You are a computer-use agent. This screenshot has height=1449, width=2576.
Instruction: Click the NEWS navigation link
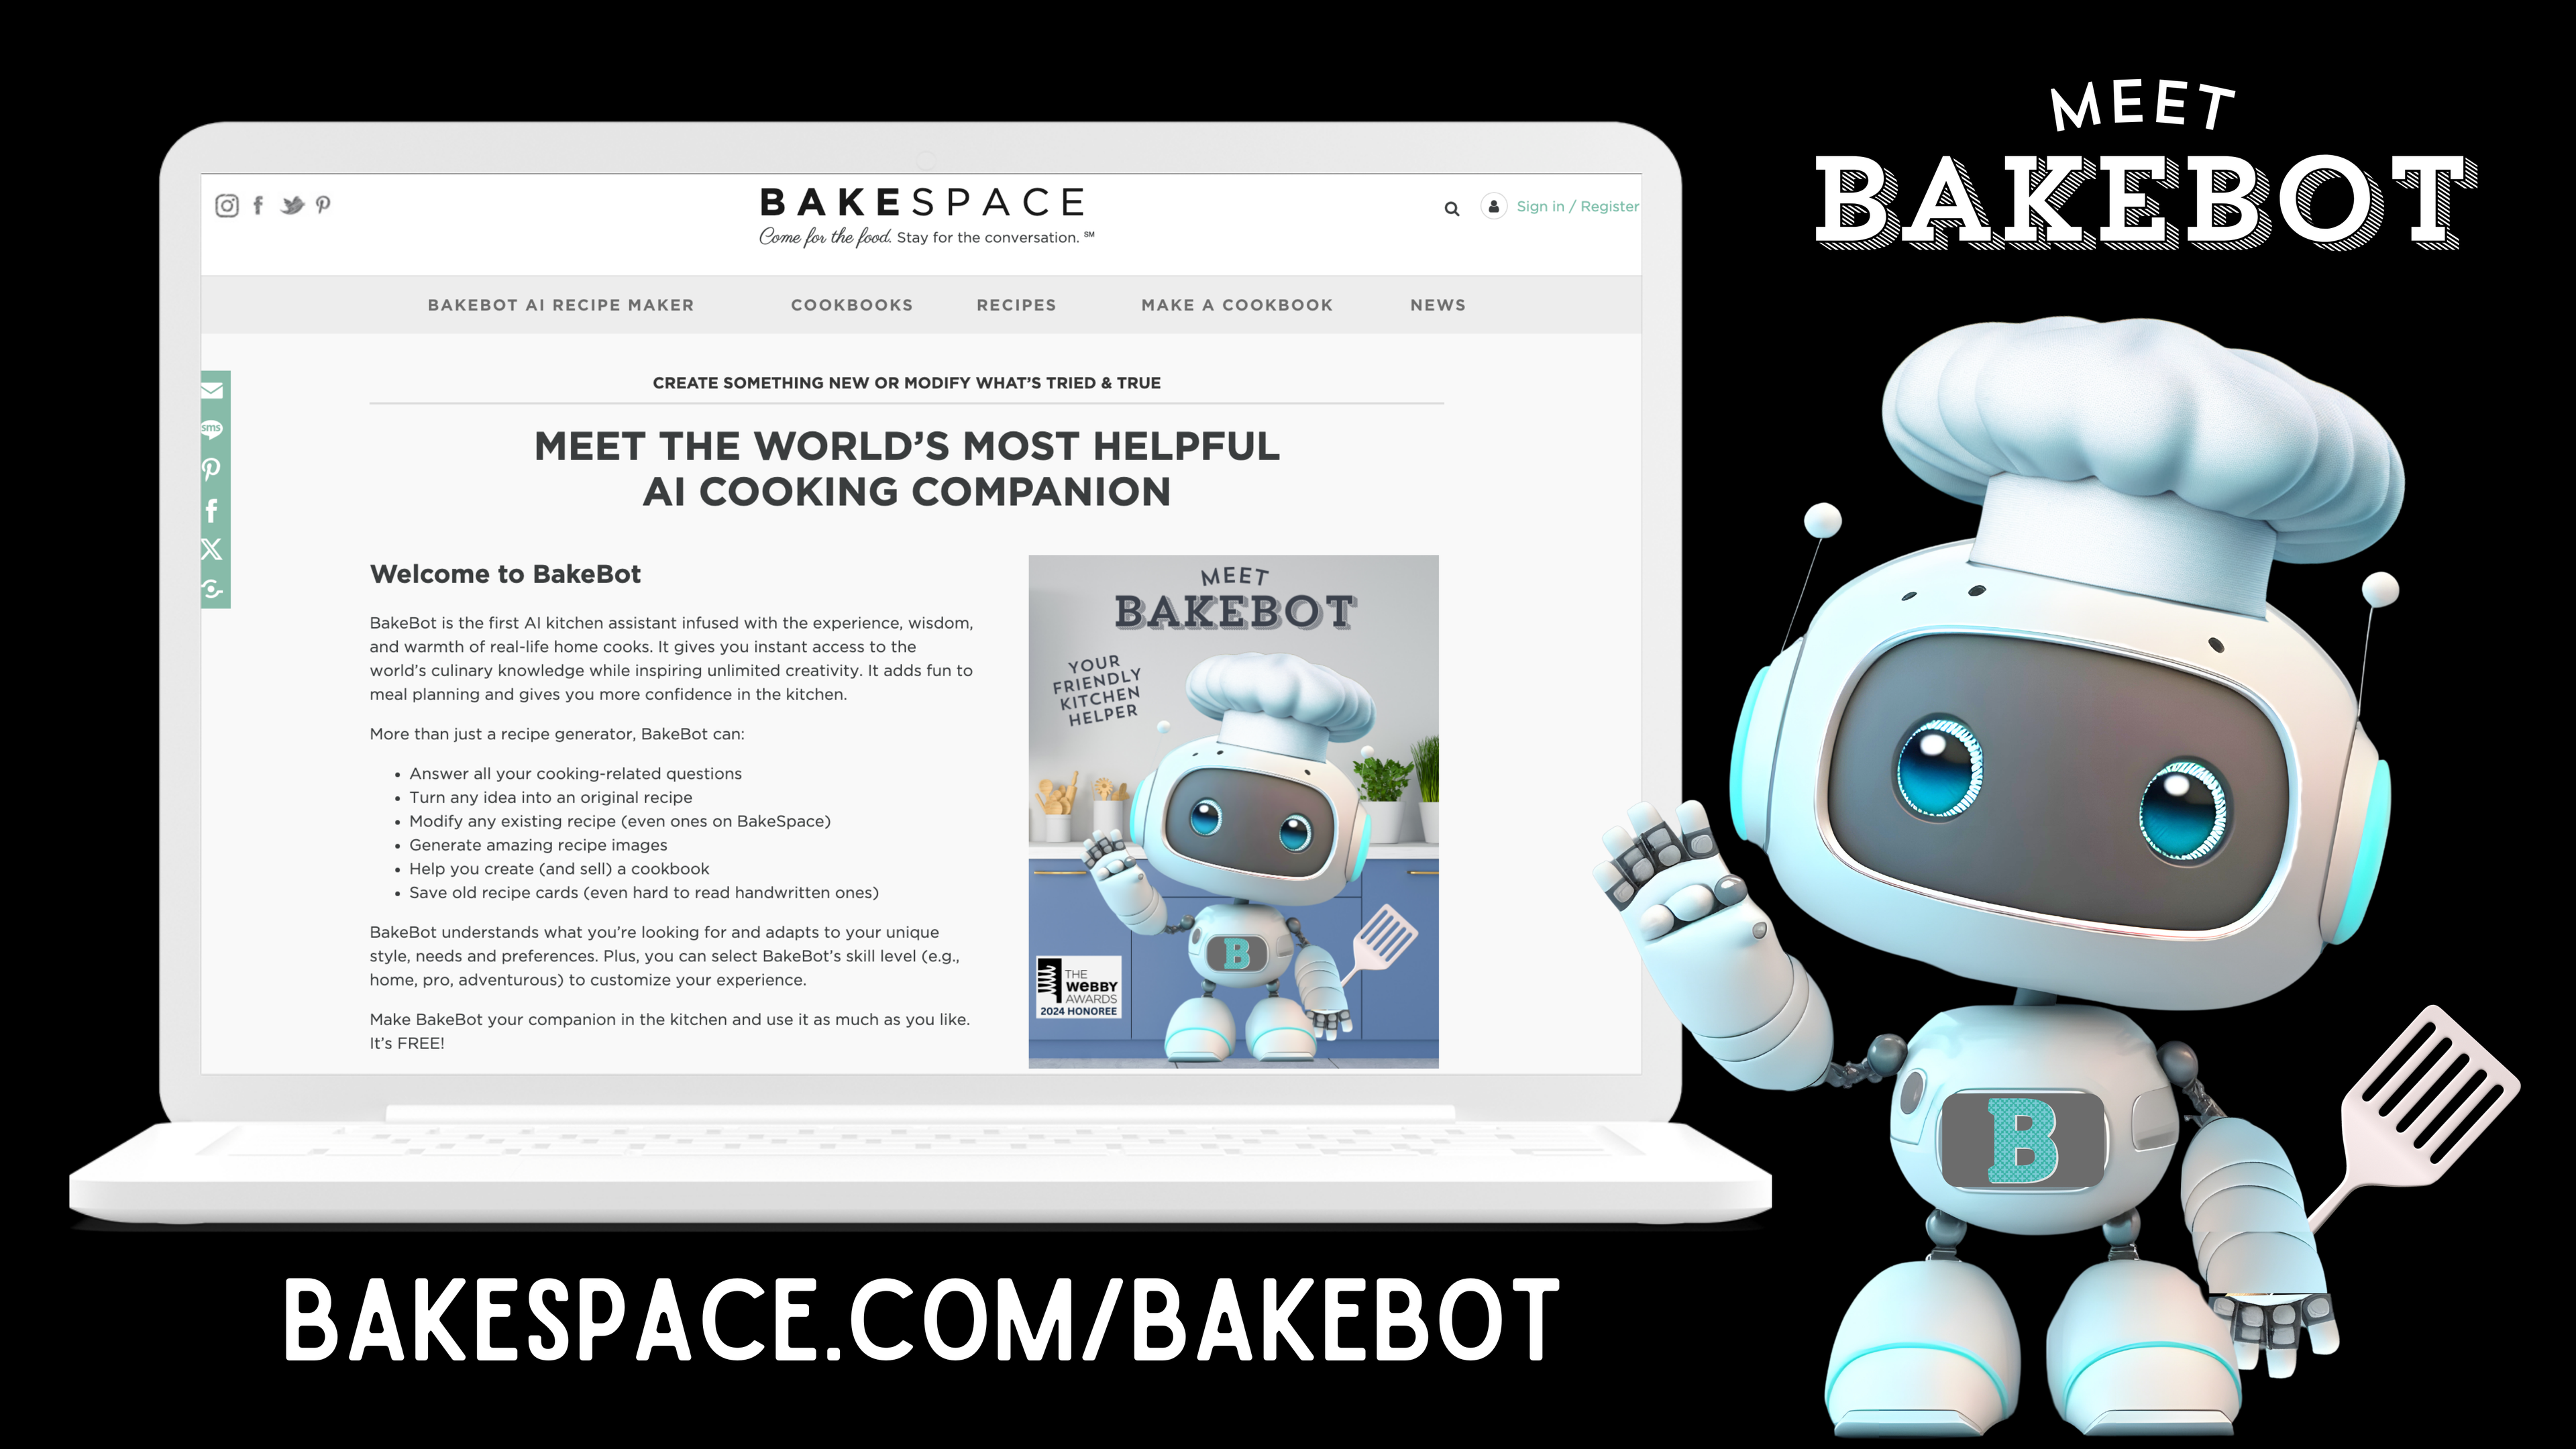coord(1438,305)
